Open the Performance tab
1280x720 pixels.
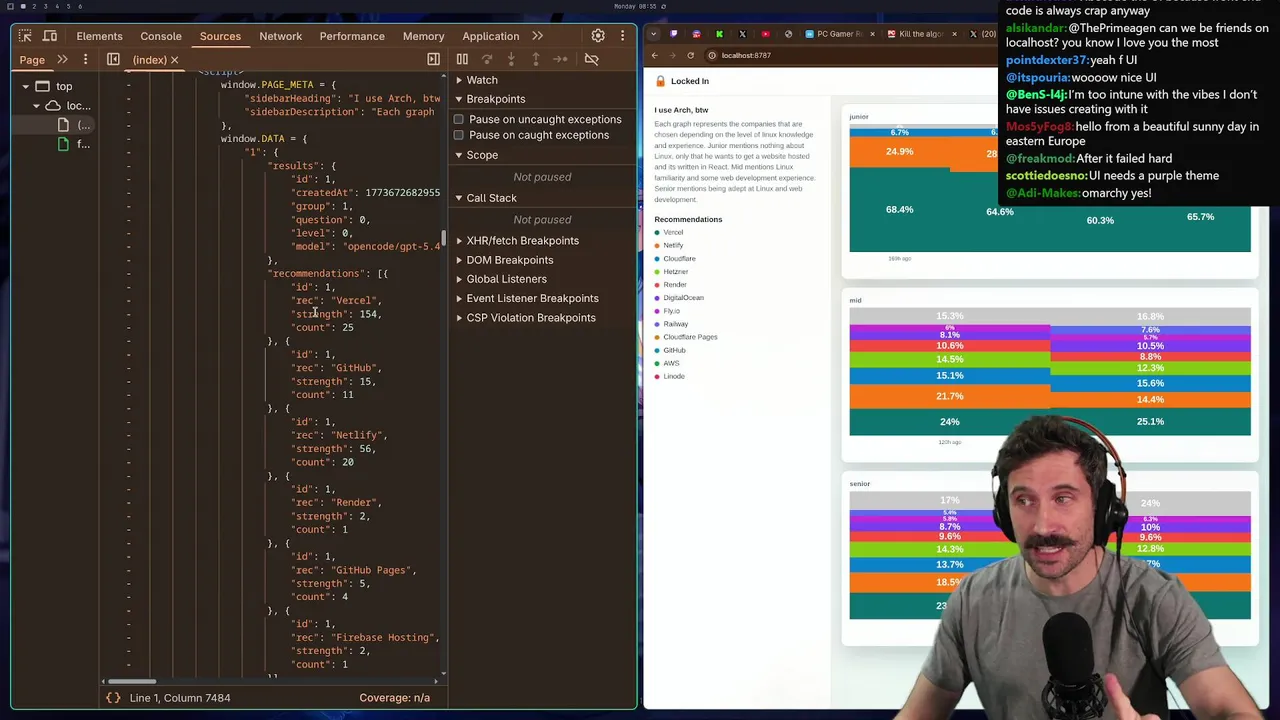pyautogui.click(x=352, y=36)
